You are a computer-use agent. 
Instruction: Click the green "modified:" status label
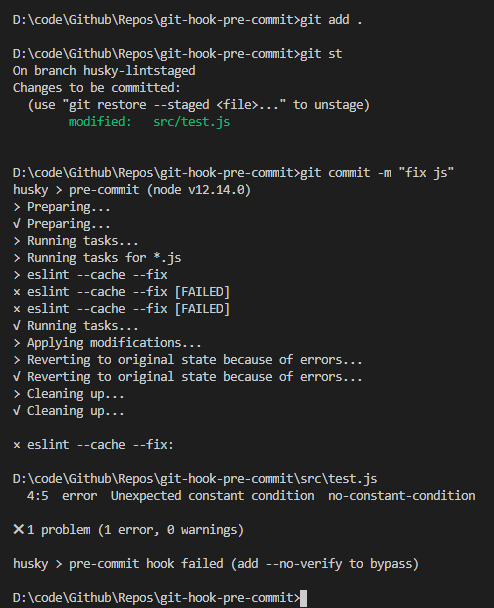pyautogui.click(x=100, y=122)
